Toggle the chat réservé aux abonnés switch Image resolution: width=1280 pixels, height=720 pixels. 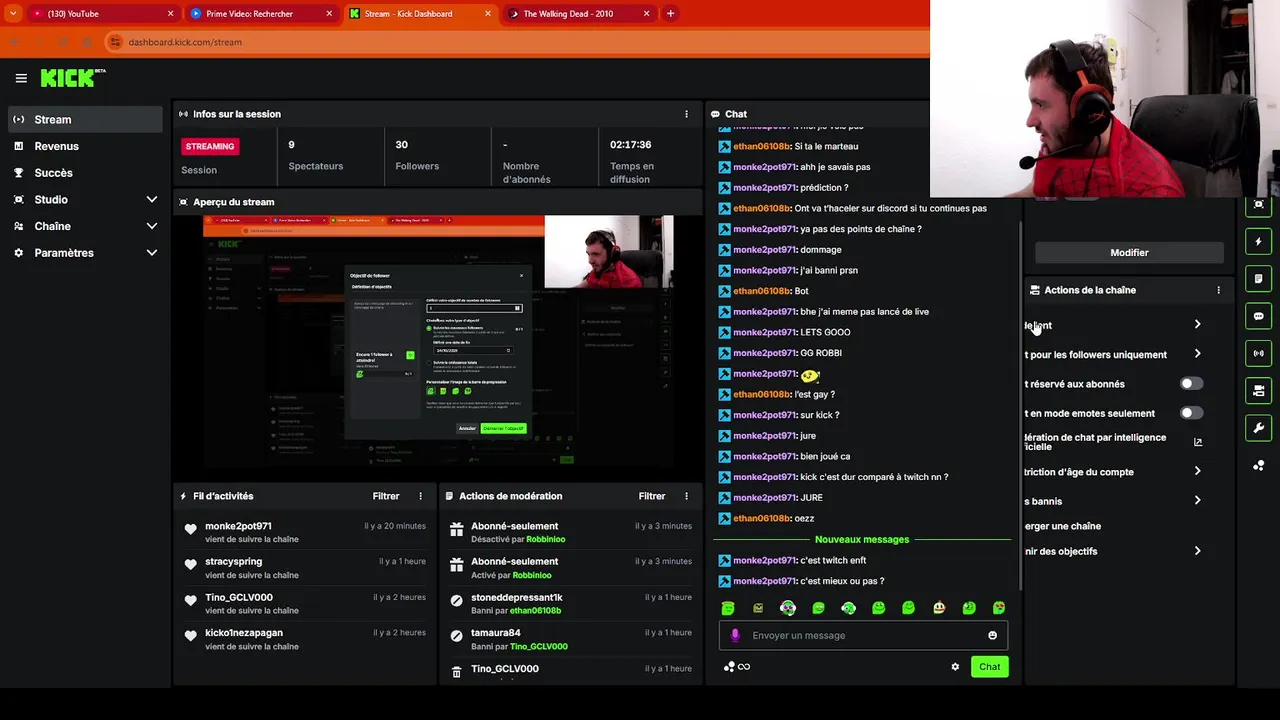tap(1189, 384)
